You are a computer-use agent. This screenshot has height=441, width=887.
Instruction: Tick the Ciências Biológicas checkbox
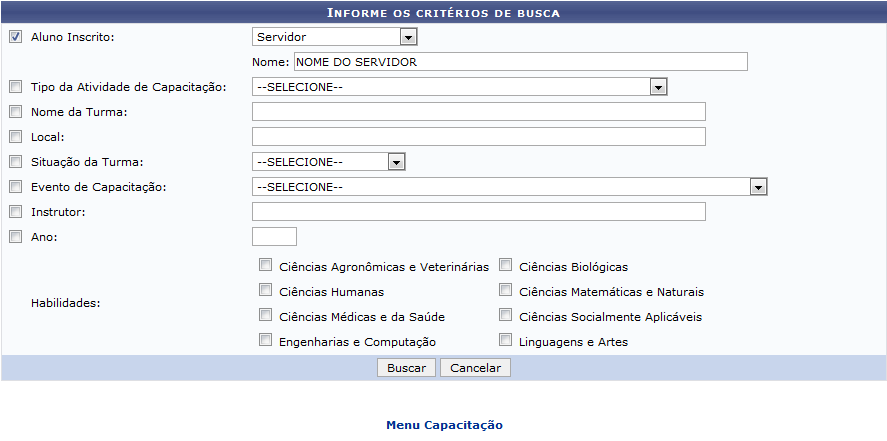[505, 265]
